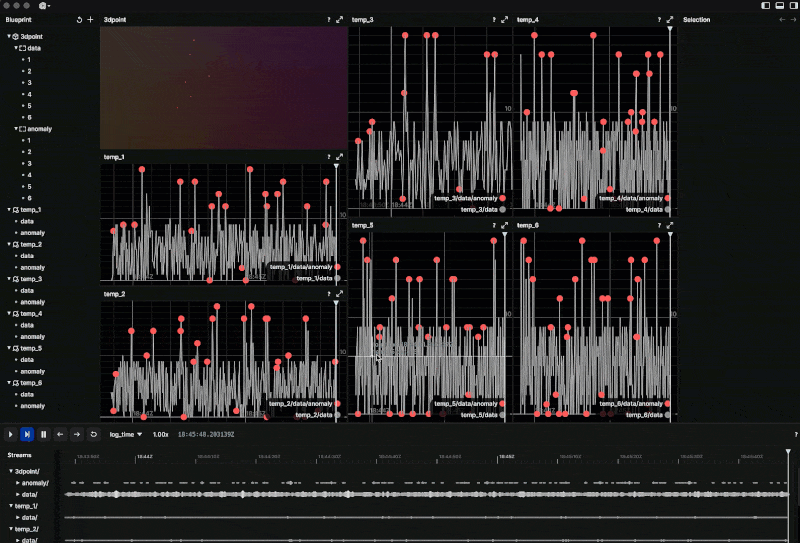Select the temp_2 view title tab
800x543 pixels.
[x=114, y=295]
